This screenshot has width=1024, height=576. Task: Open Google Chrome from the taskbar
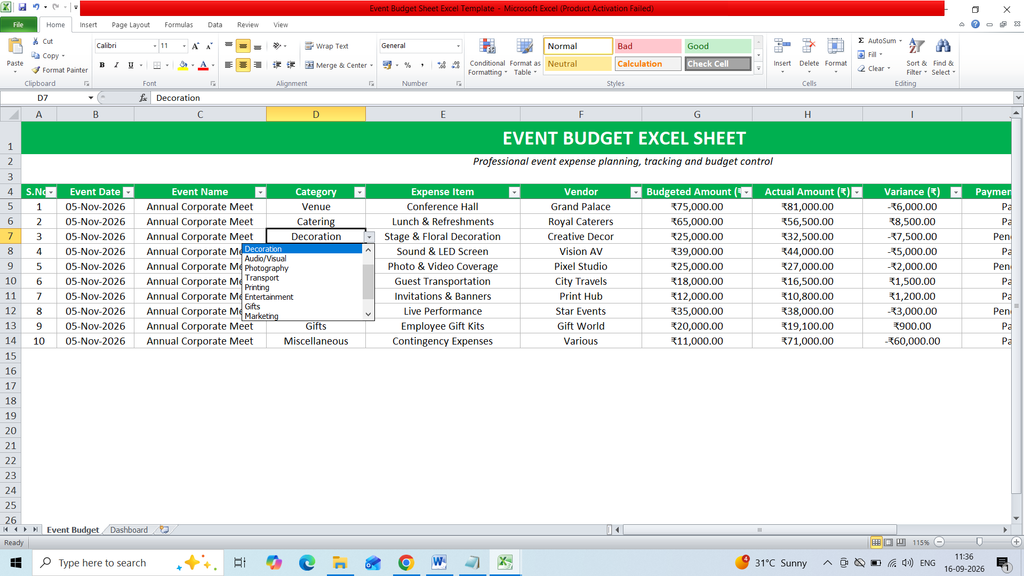click(406, 562)
